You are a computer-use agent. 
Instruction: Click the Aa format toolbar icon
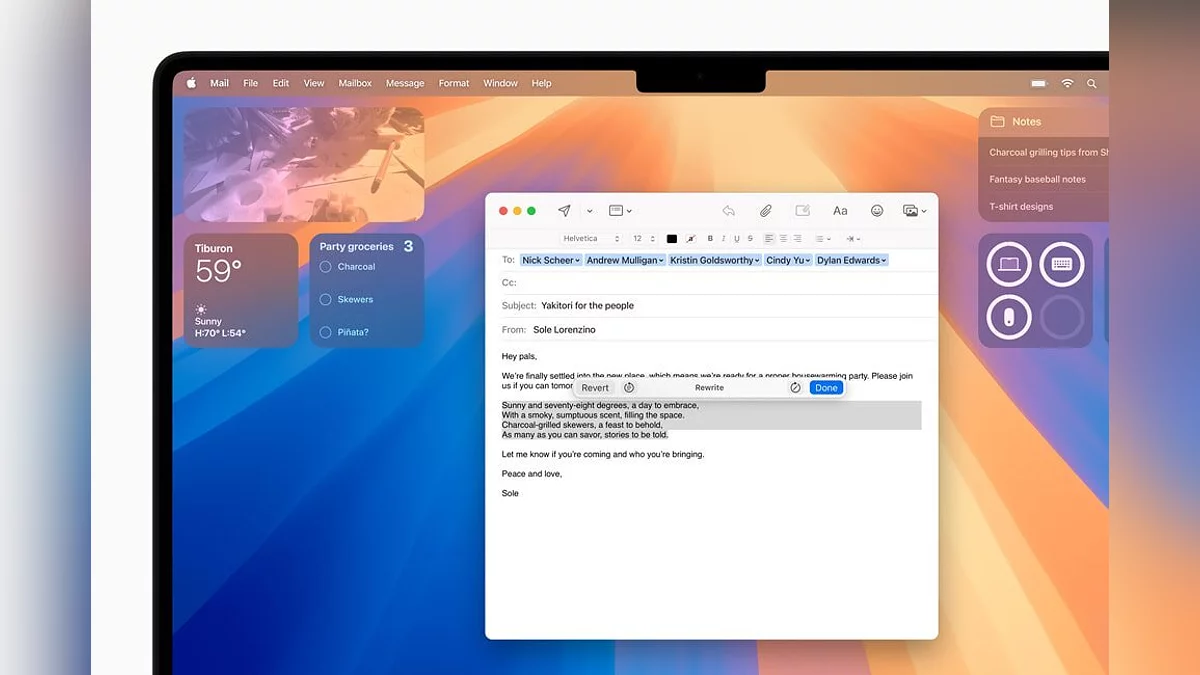(x=840, y=211)
